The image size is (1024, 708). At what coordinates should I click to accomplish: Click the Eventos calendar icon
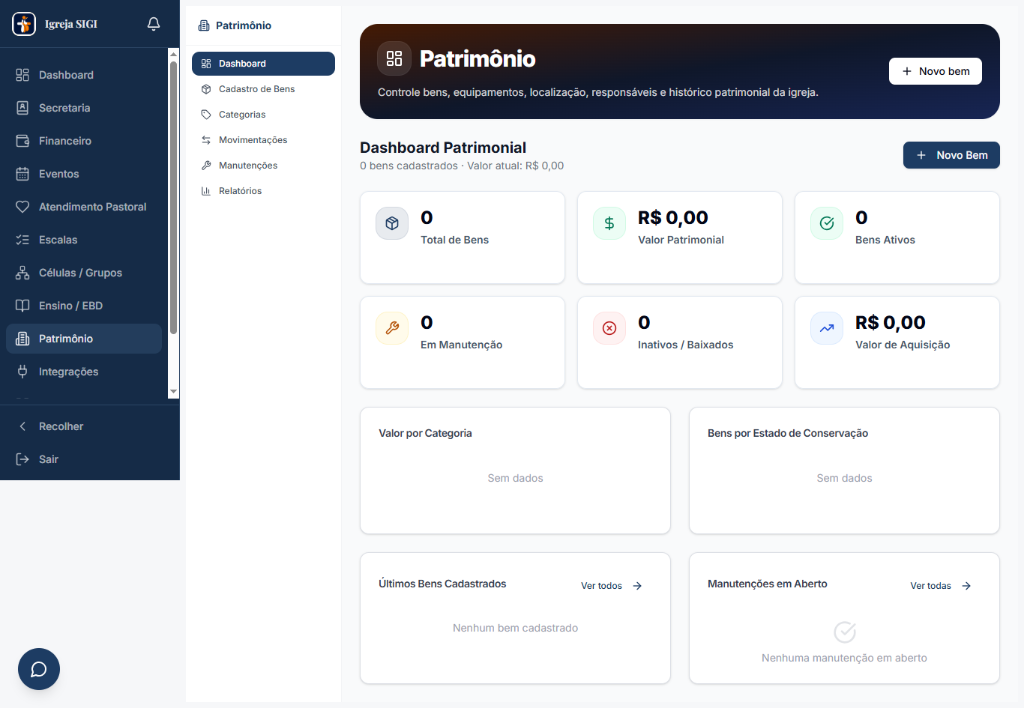tap(22, 174)
